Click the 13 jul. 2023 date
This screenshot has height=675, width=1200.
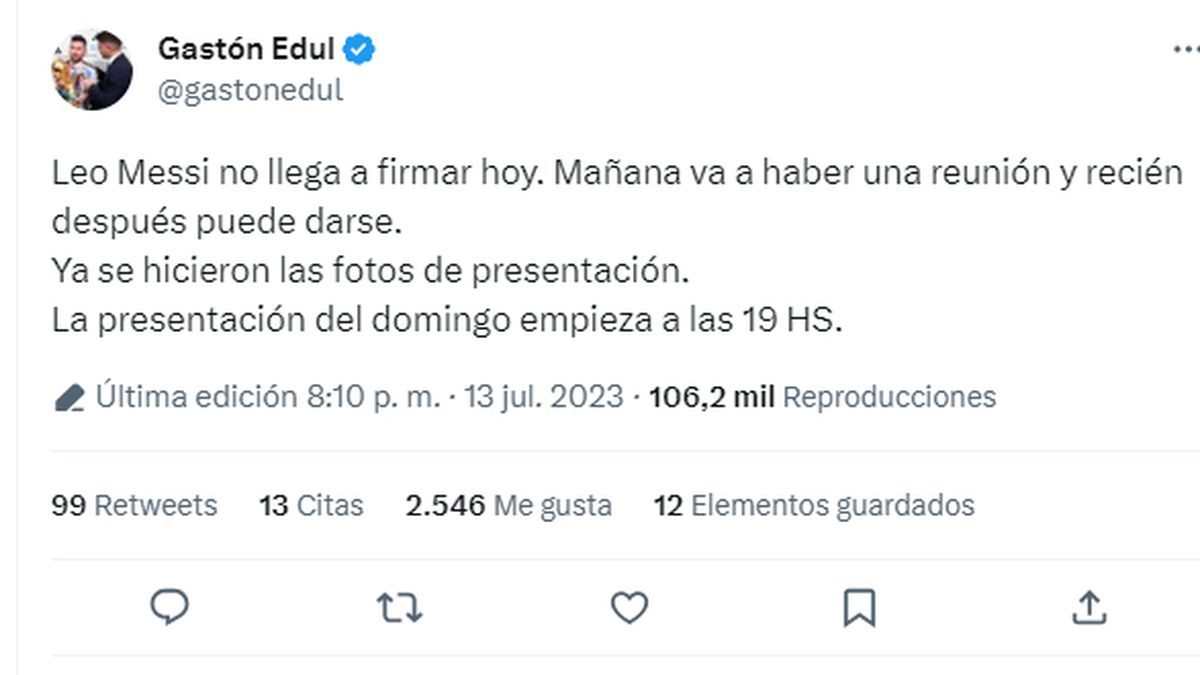pyautogui.click(x=545, y=397)
